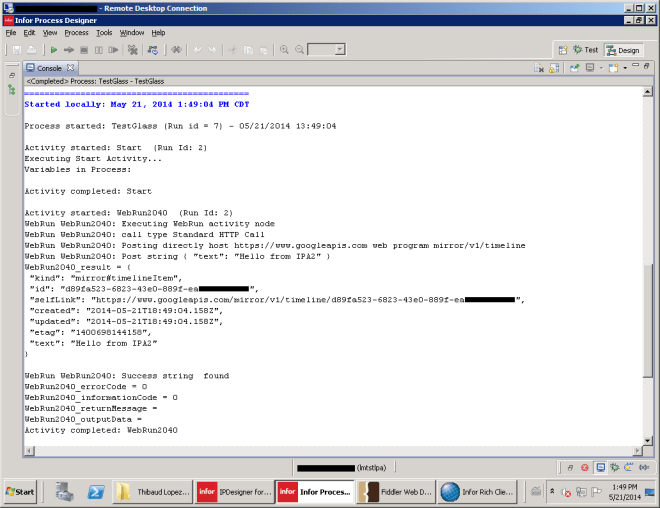This screenshot has height=508, width=660.
Task: Click the Zoom in magnifier icon
Action: [x=285, y=49]
